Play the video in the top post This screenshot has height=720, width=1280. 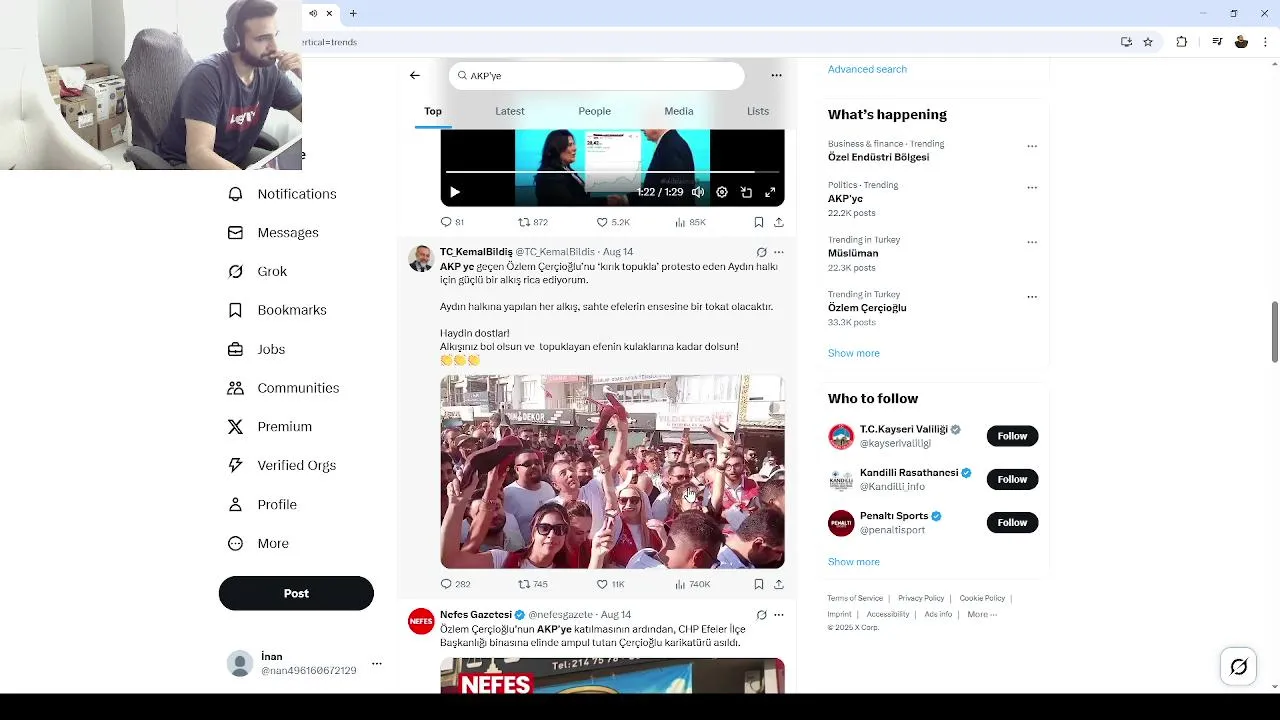[x=454, y=192]
